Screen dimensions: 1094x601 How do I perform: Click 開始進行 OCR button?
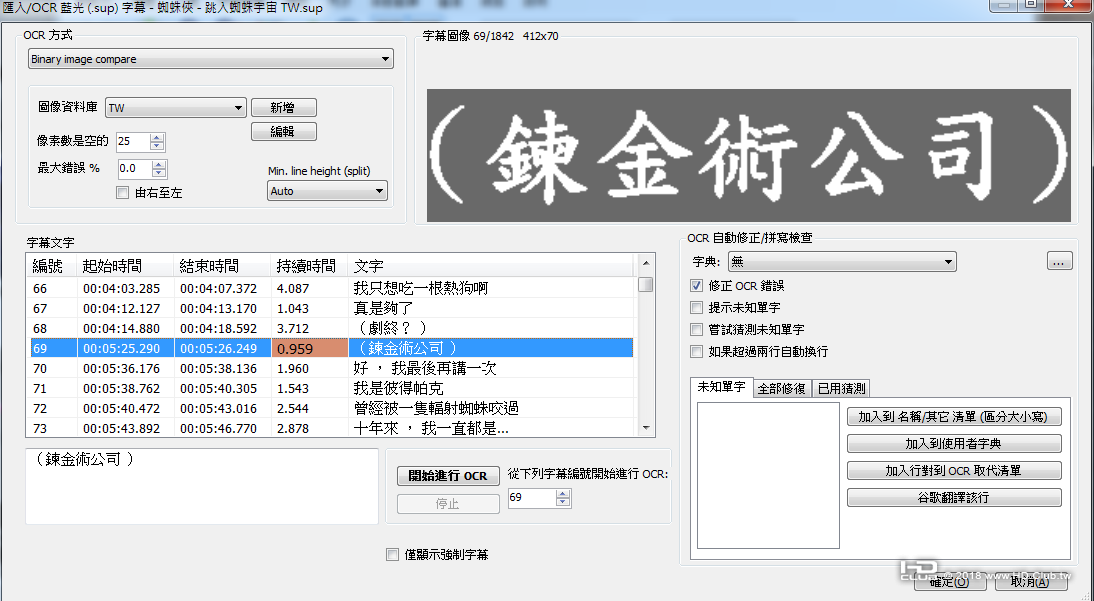coord(448,475)
